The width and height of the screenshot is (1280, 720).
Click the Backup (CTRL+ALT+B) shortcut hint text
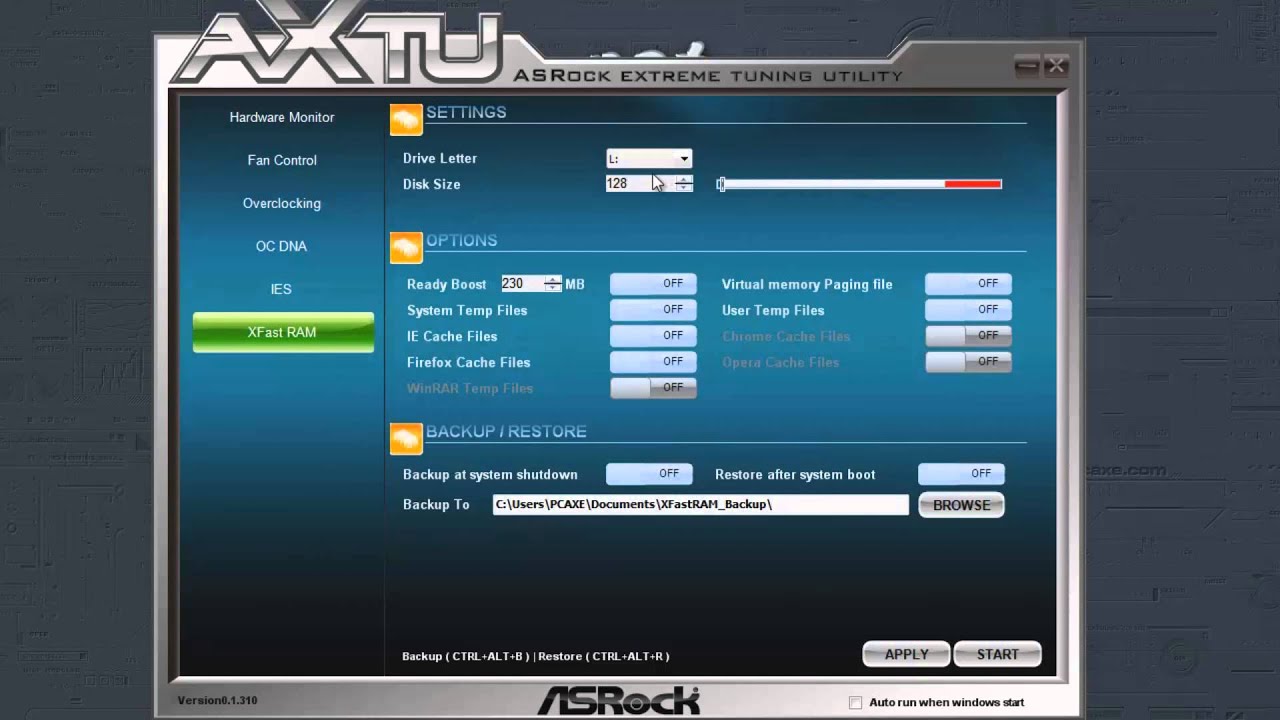pos(465,656)
